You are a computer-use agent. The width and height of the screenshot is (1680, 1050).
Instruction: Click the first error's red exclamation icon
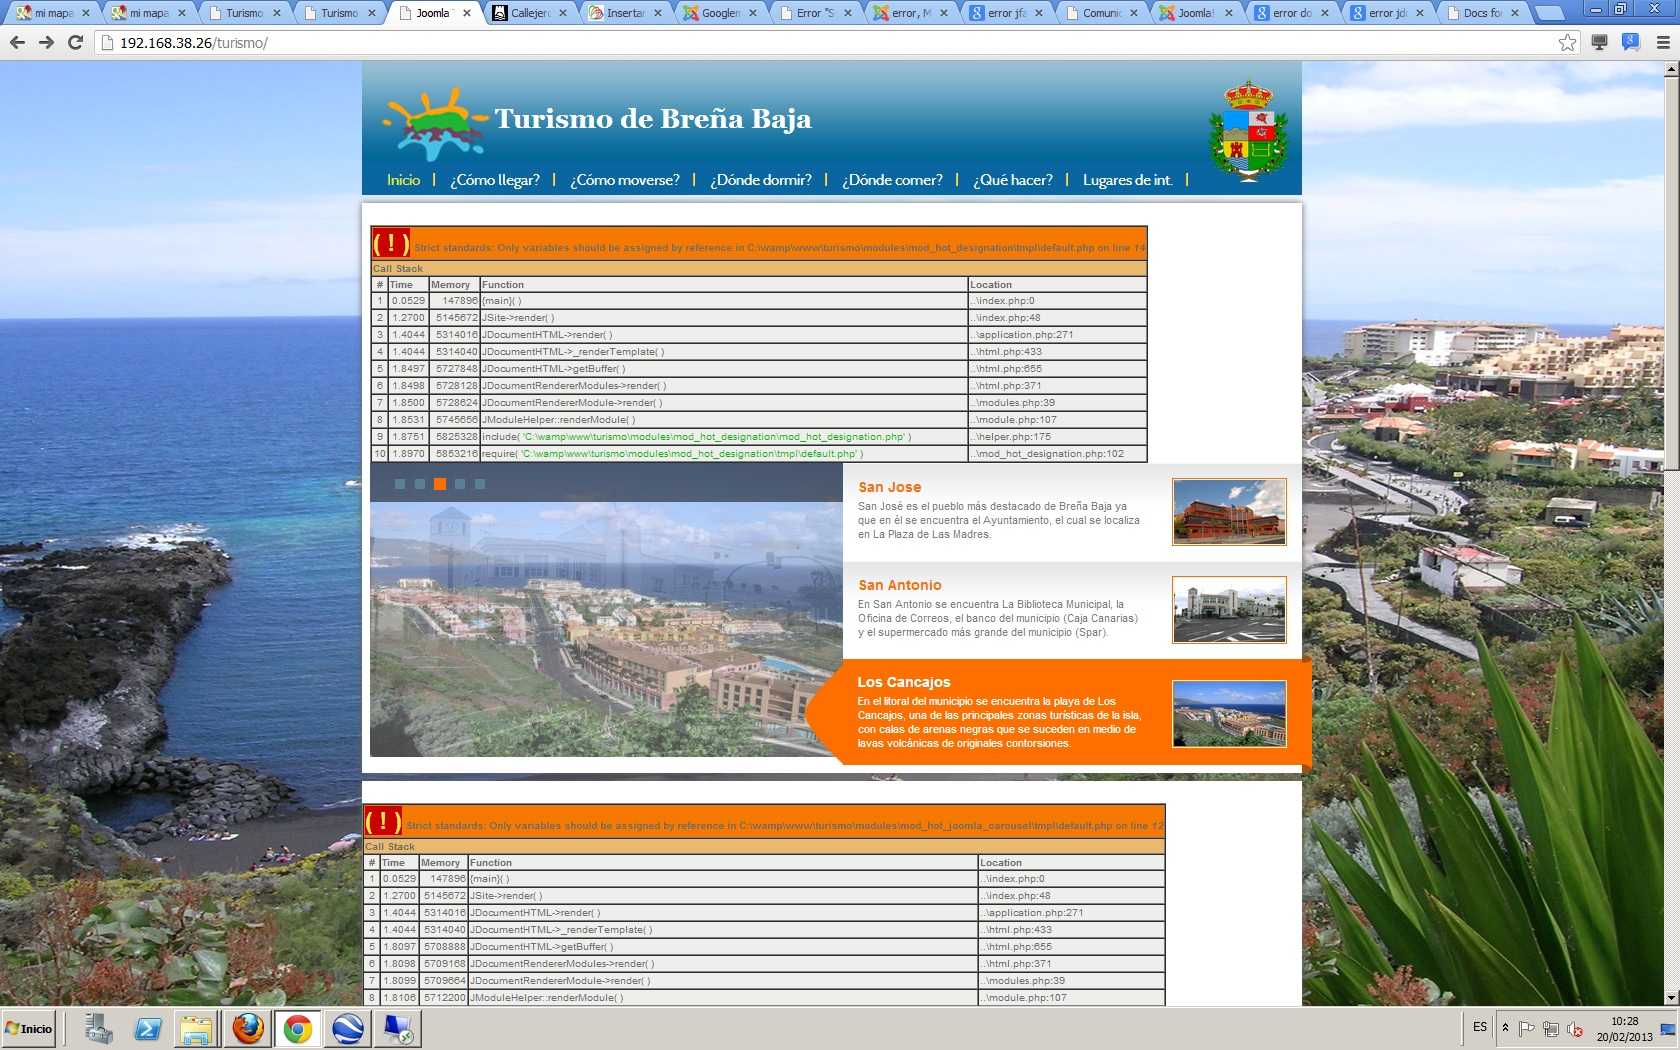pos(390,243)
